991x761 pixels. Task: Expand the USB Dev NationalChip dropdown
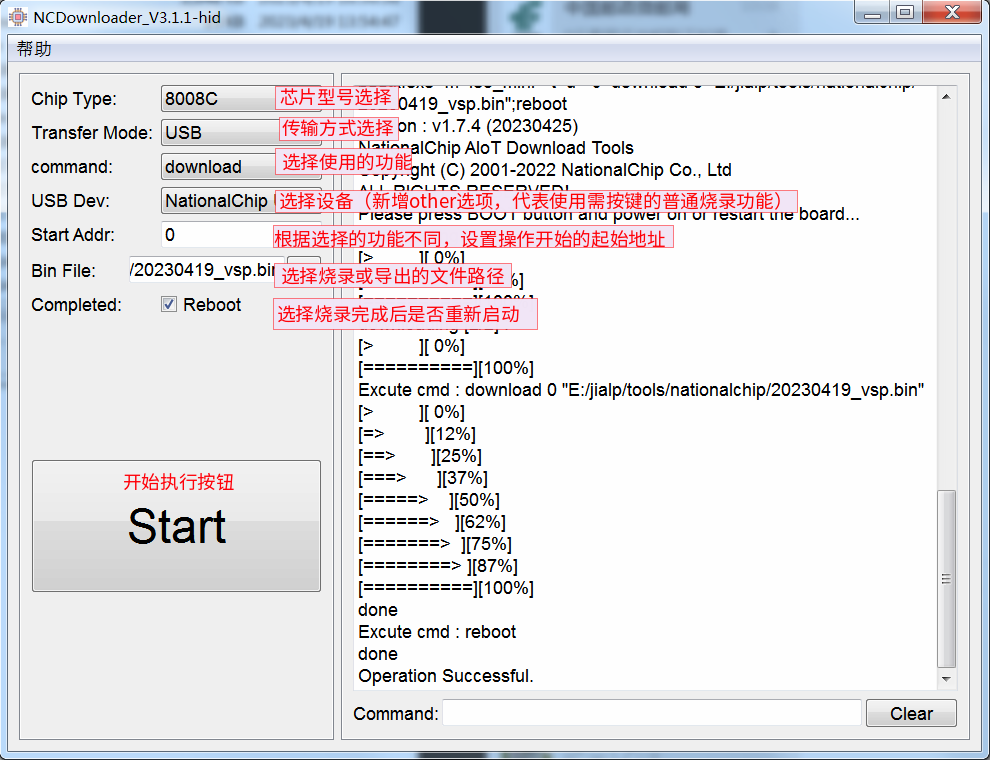coord(217,201)
